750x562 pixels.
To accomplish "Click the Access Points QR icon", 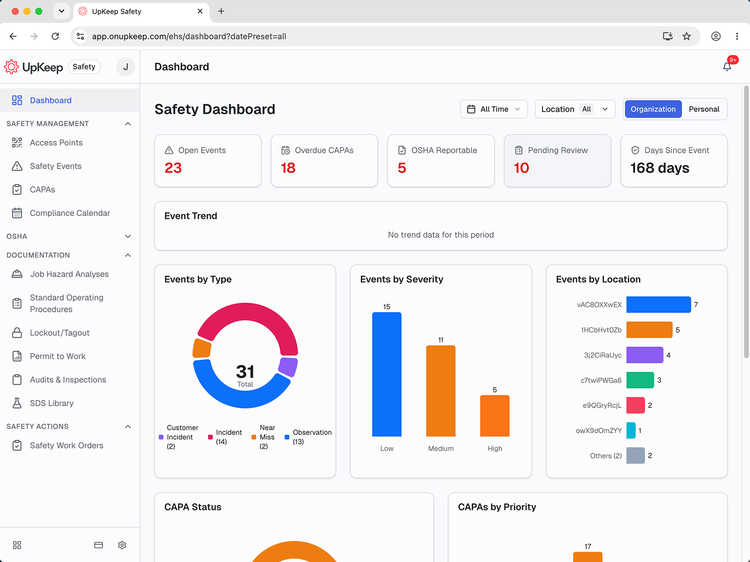I will point(17,143).
